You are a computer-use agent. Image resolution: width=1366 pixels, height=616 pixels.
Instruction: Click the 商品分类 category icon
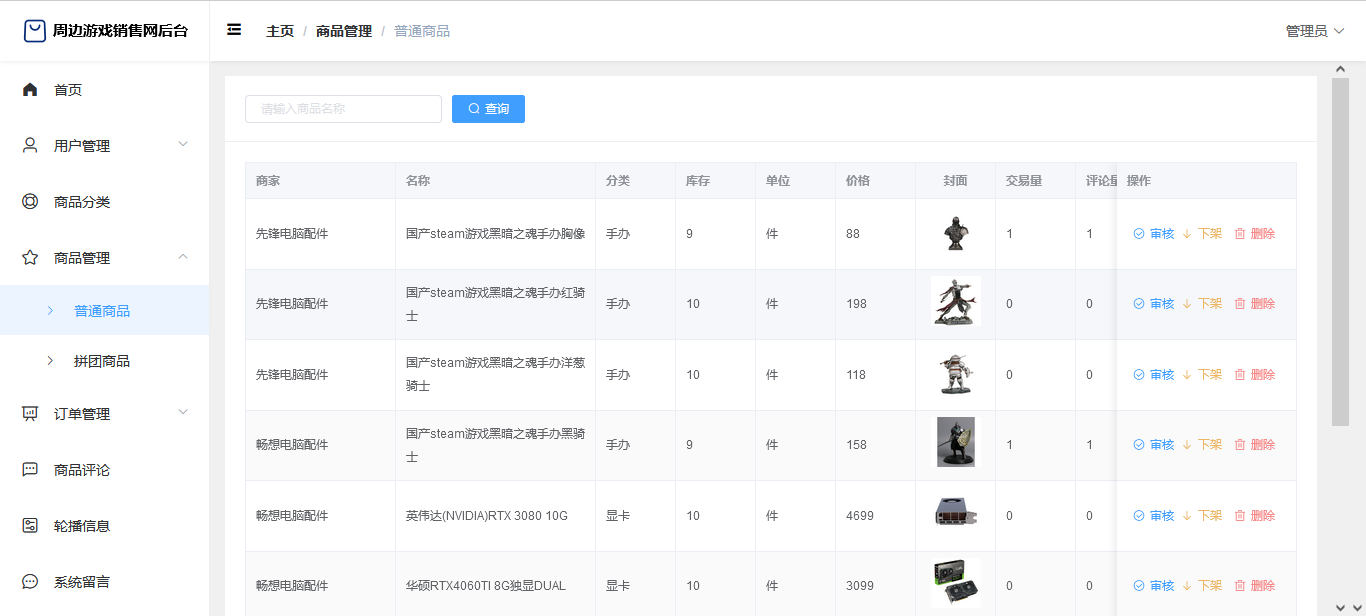30,202
